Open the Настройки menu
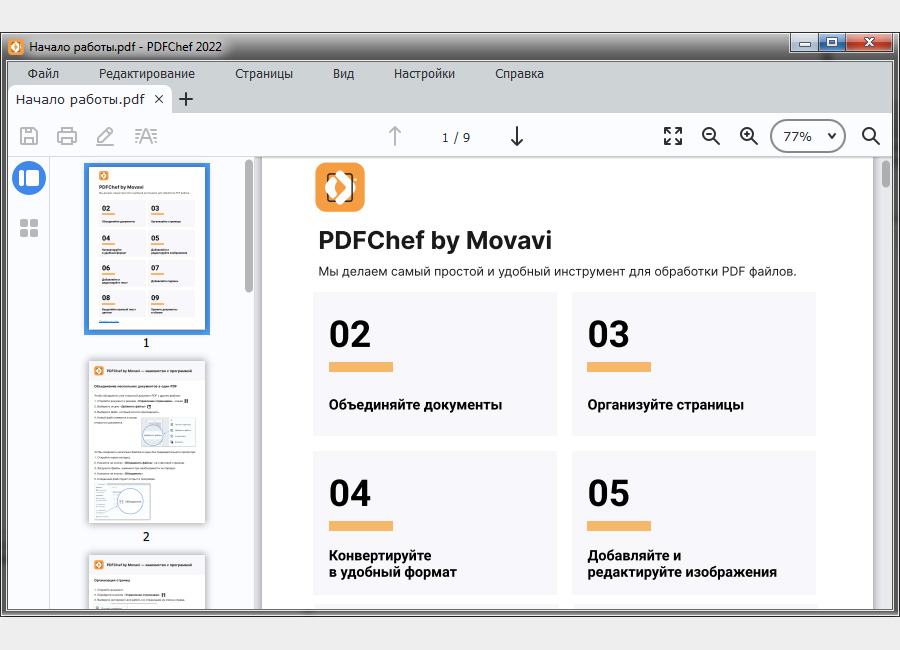The height and width of the screenshot is (650, 900). 424,73
